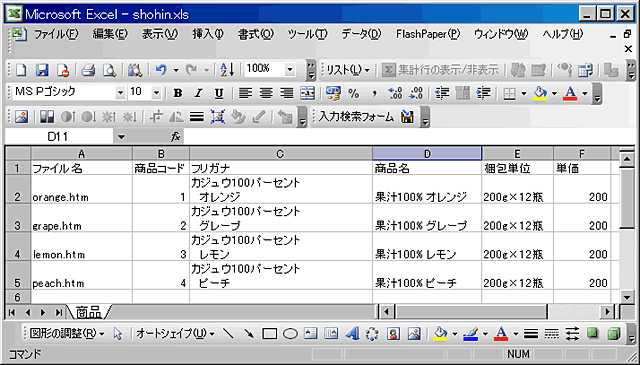
Task: Apply currency style
Action: pos(333,93)
